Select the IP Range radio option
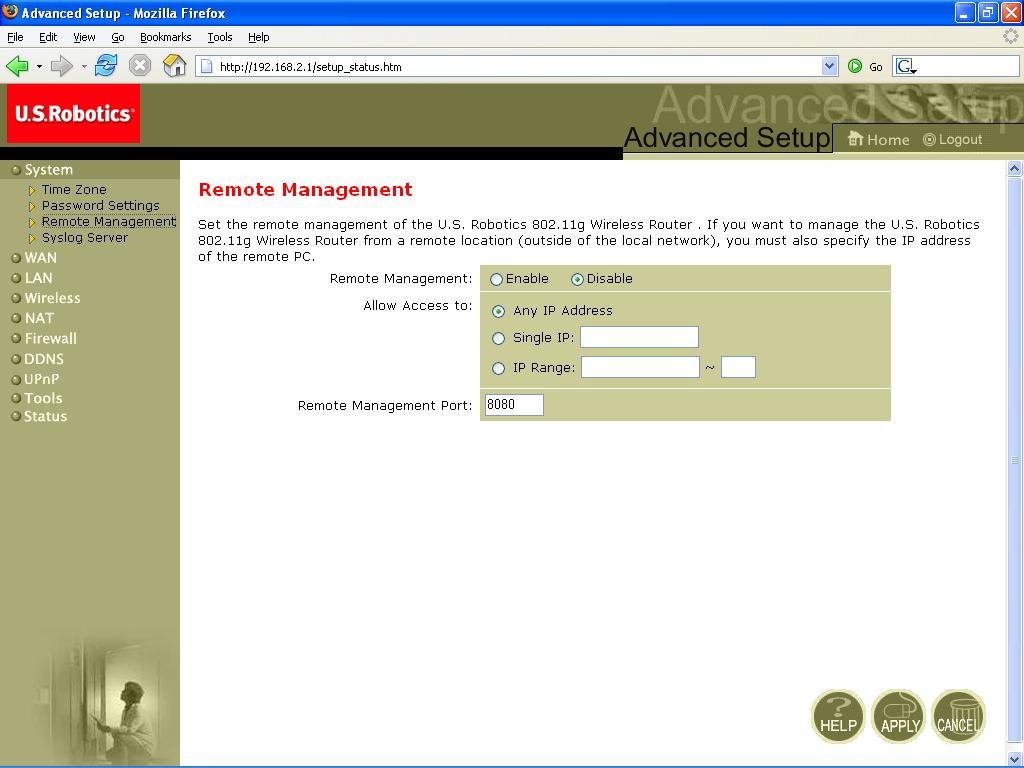 point(498,368)
